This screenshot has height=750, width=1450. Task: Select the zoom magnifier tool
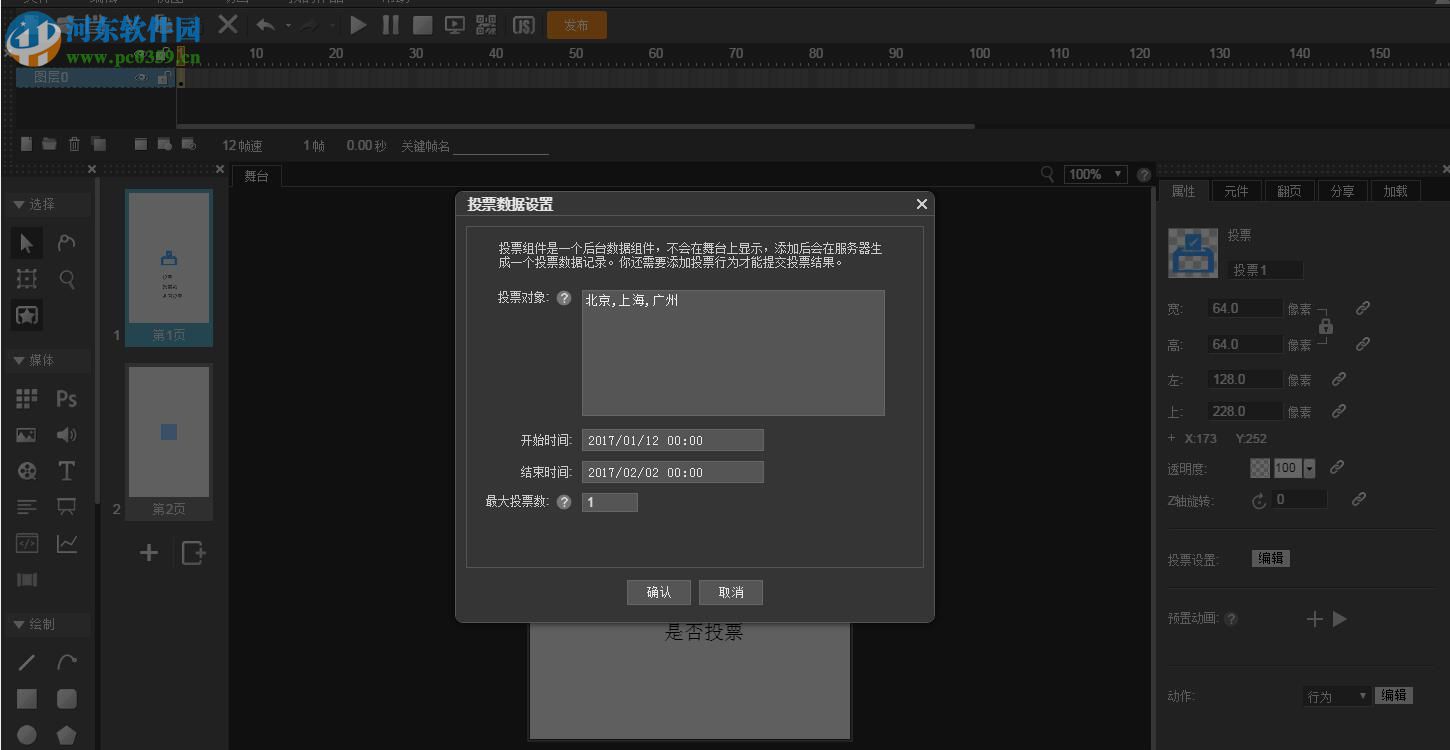coord(66,279)
